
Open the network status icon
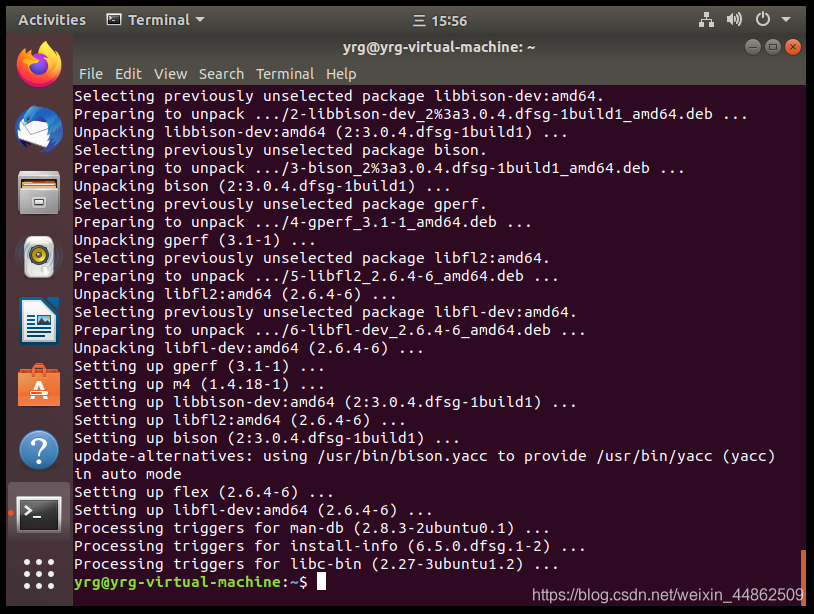pyautogui.click(x=706, y=20)
